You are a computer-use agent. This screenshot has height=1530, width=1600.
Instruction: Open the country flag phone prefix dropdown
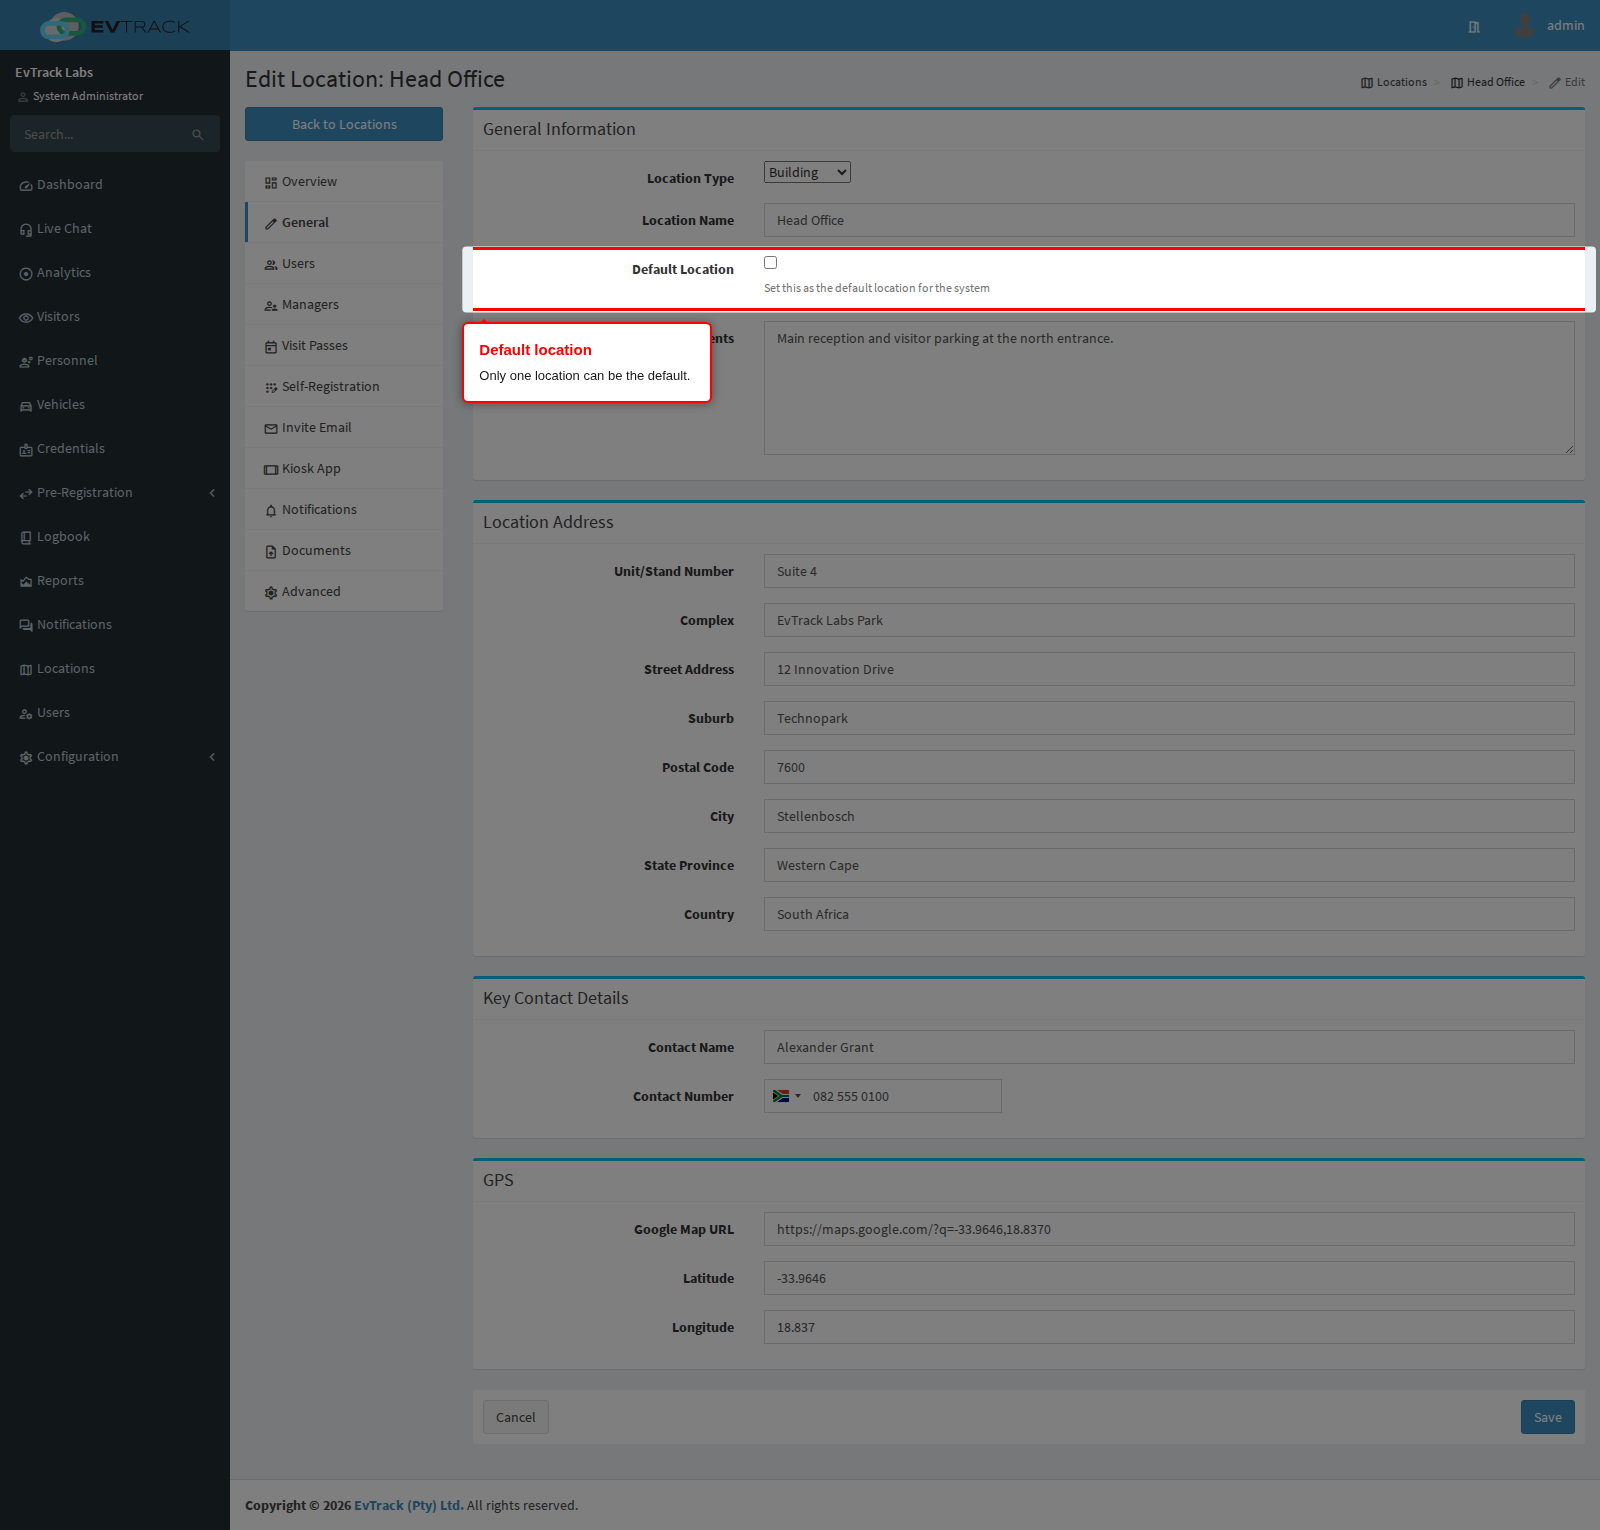coord(786,1096)
